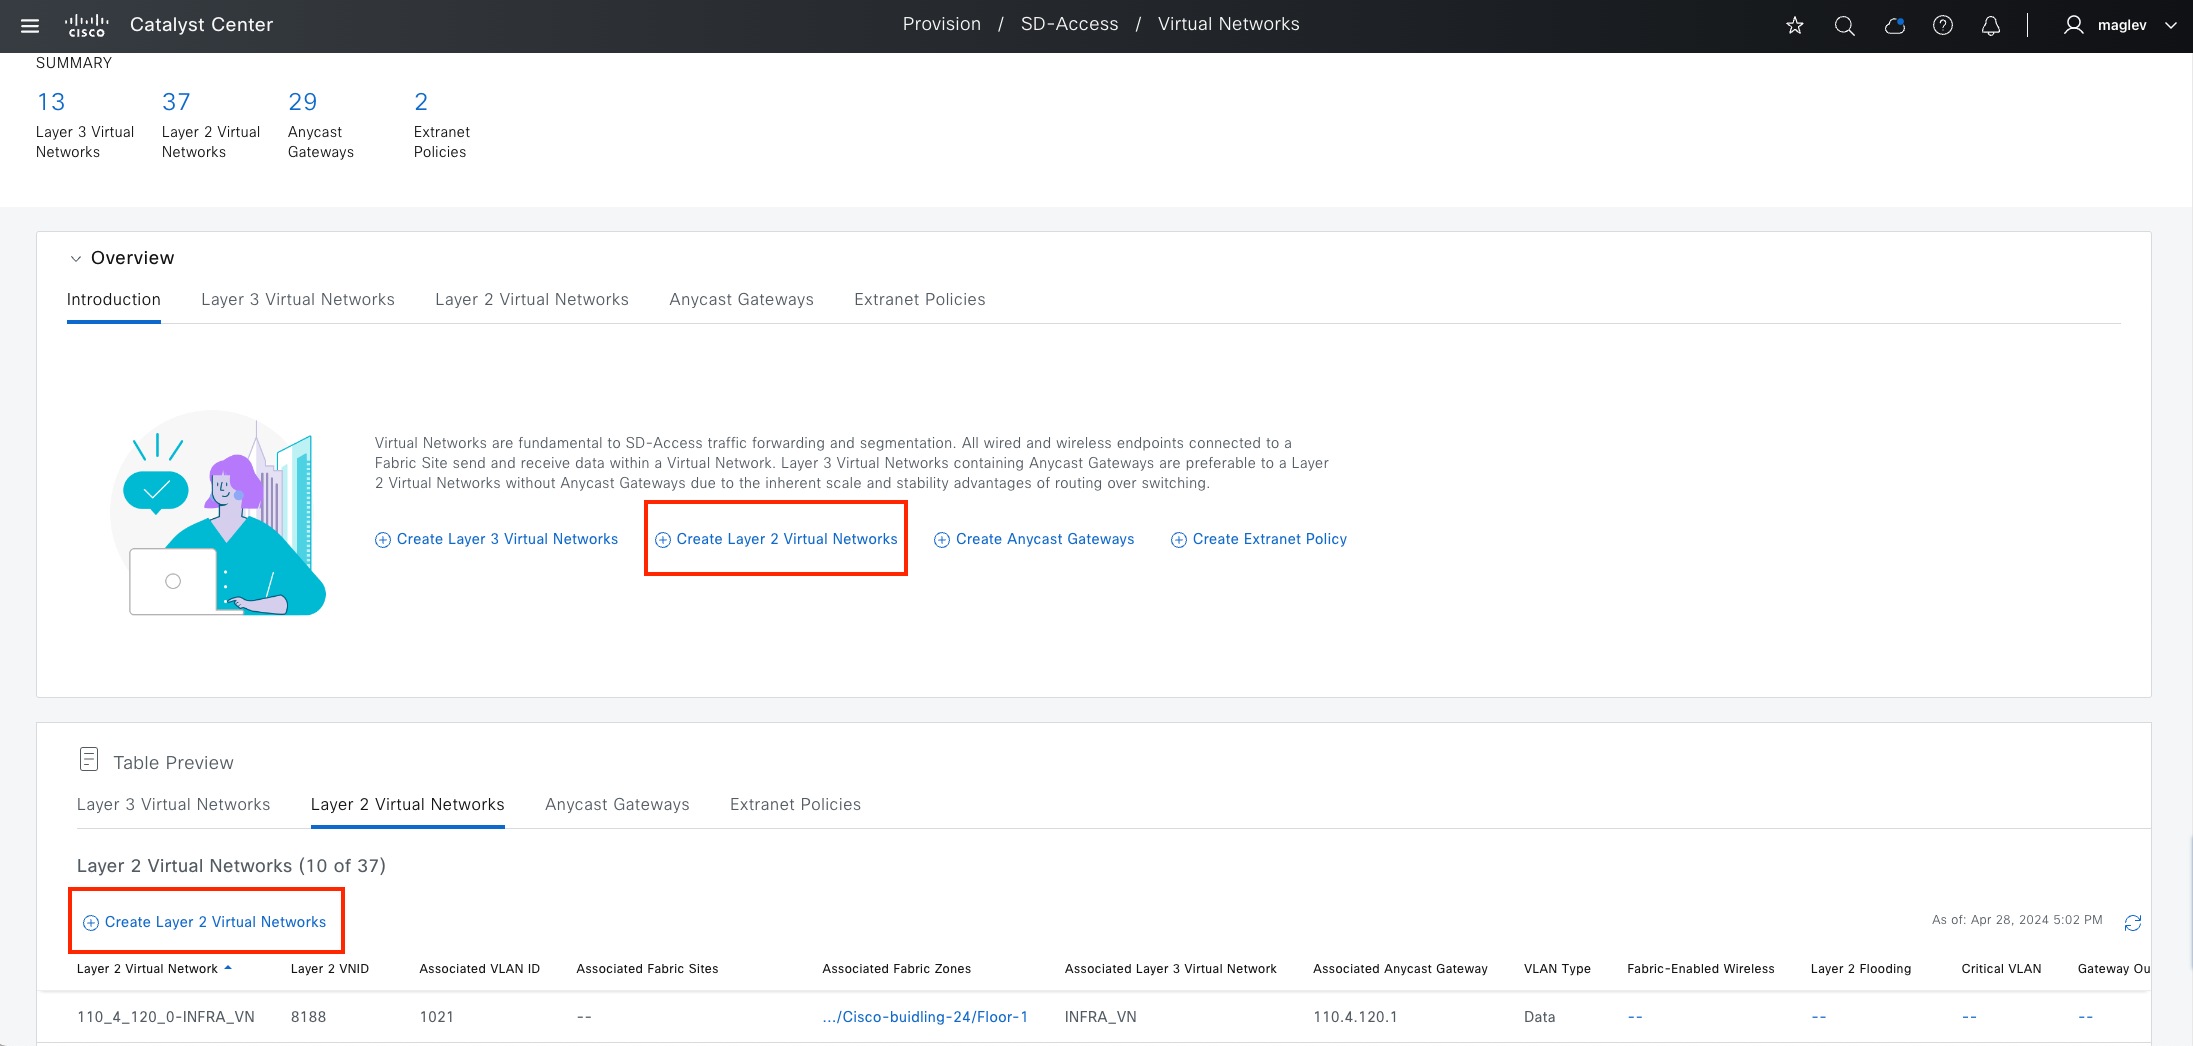Open the search magnifier icon
This screenshot has height=1046, width=2193.
tap(1845, 26)
